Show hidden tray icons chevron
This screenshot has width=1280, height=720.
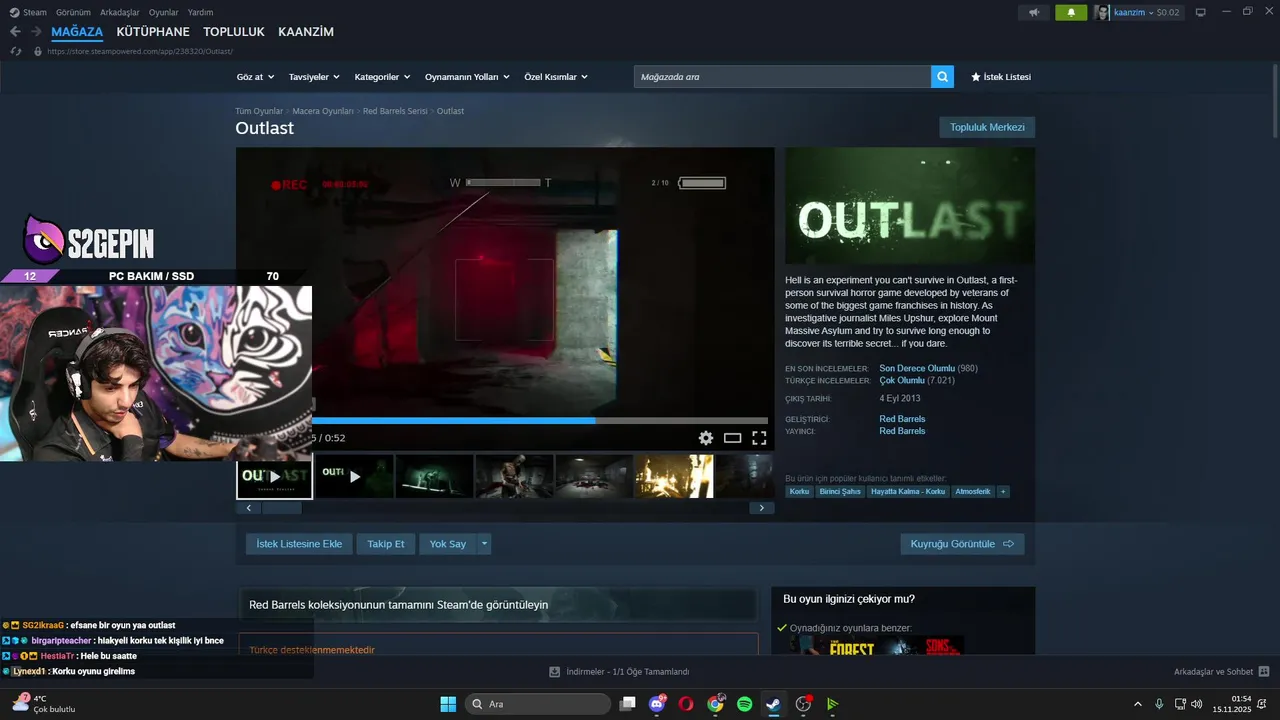pos(1137,704)
